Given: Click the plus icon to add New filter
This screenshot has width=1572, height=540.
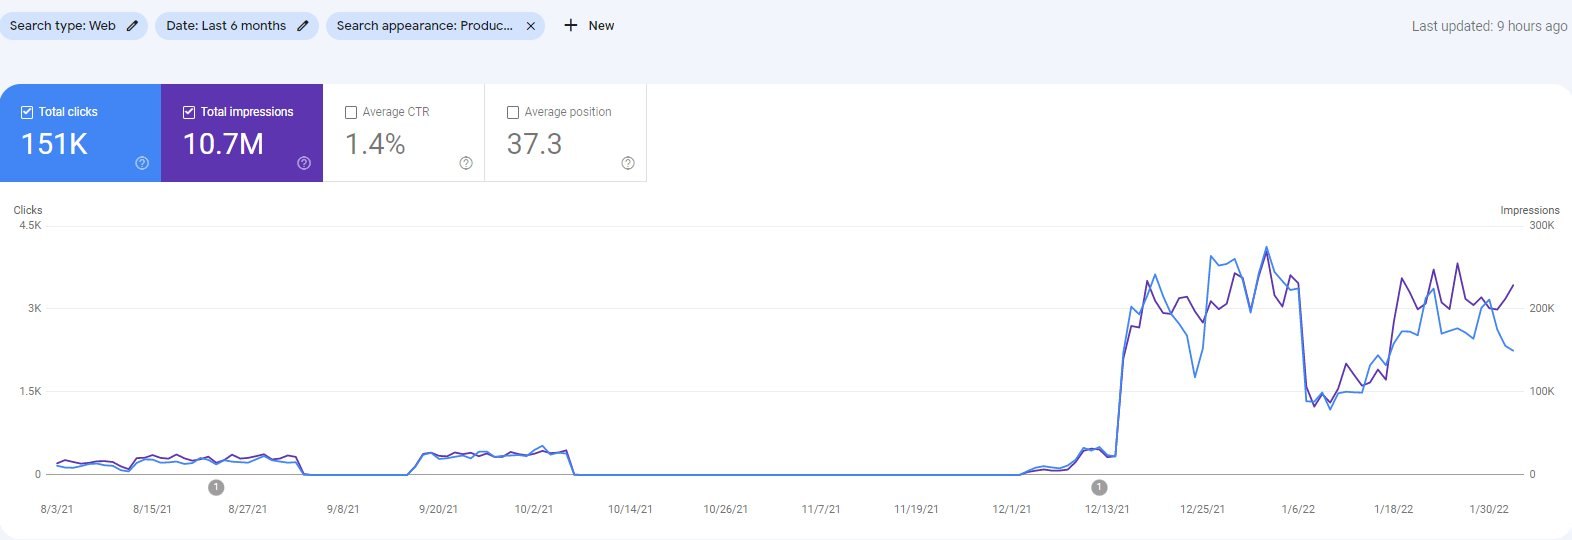Looking at the screenshot, I should pyautogui.click(x=571, y=26).
